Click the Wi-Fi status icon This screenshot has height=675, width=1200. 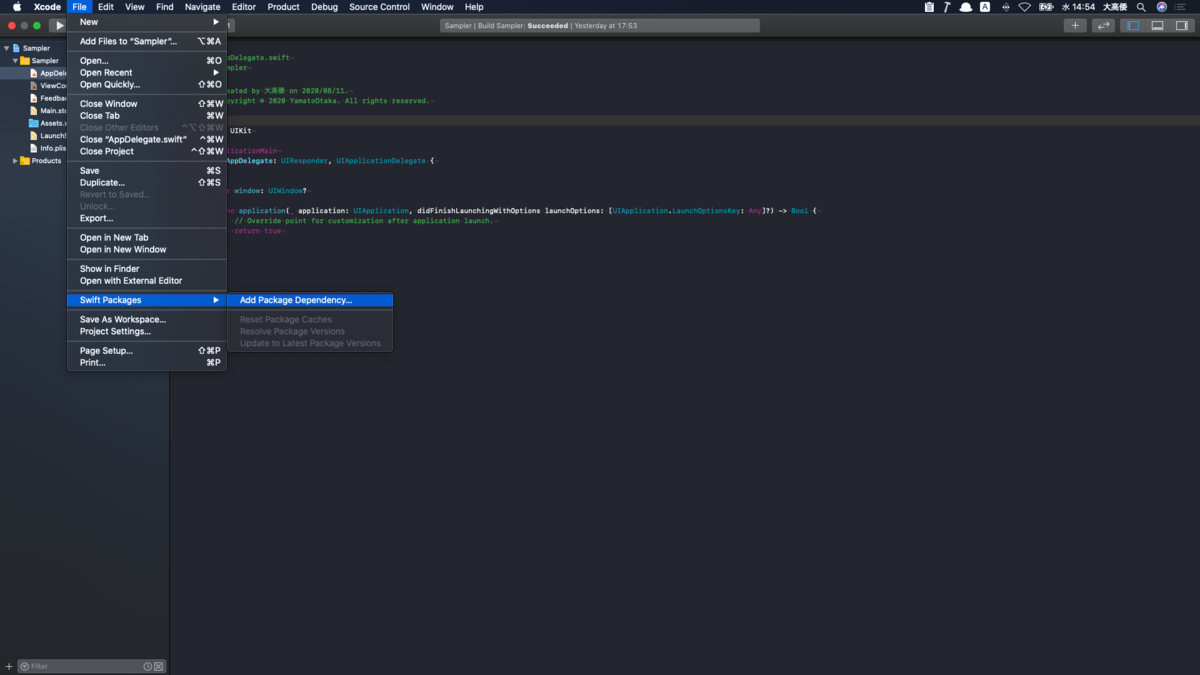point(1025,7)
